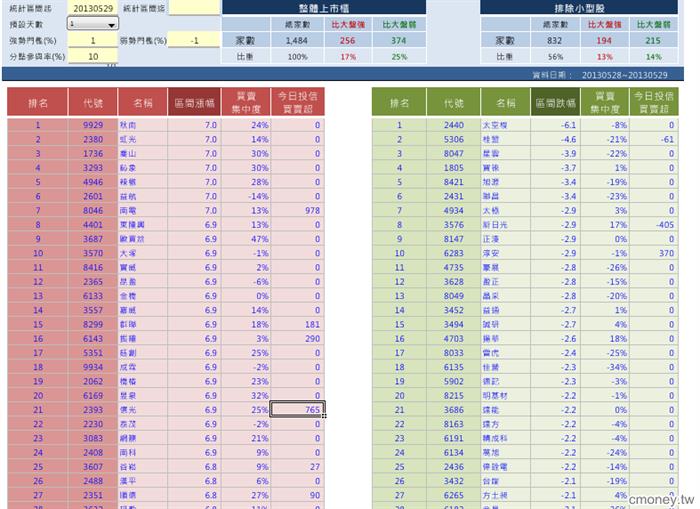Open the days dropdown showing value 1

(93, 24)
